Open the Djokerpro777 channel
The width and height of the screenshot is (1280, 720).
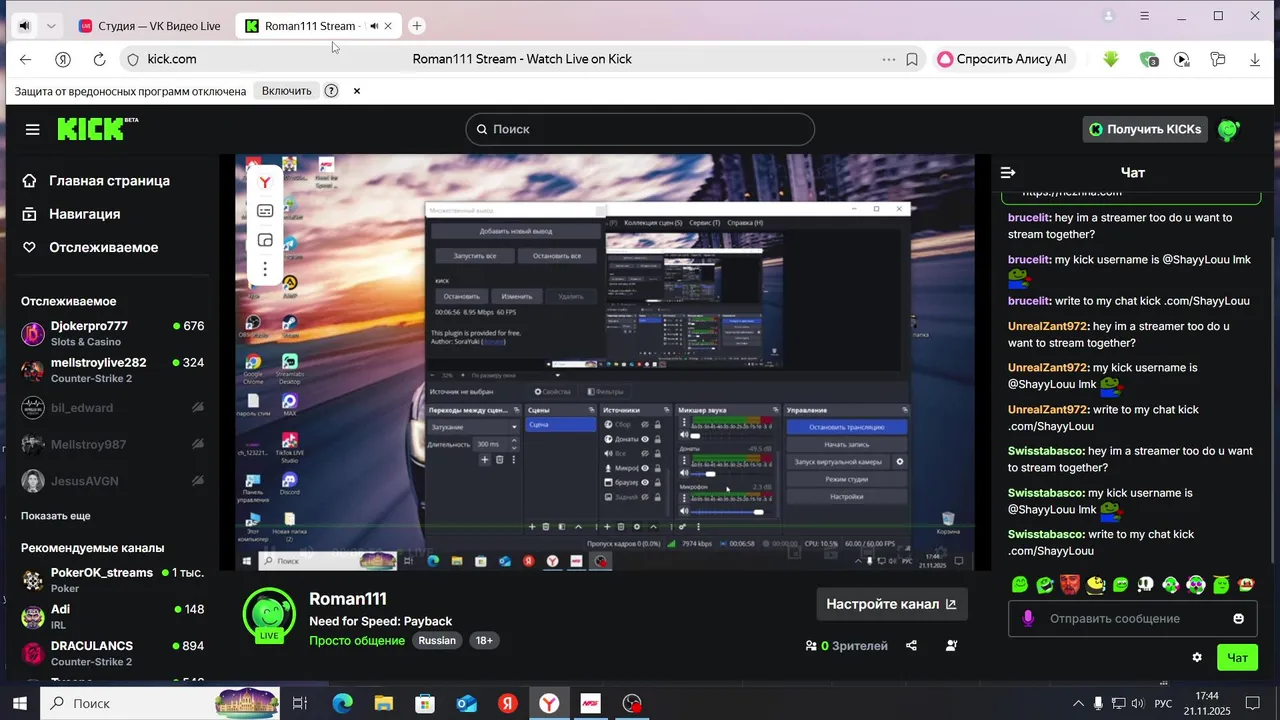(112, 334)
